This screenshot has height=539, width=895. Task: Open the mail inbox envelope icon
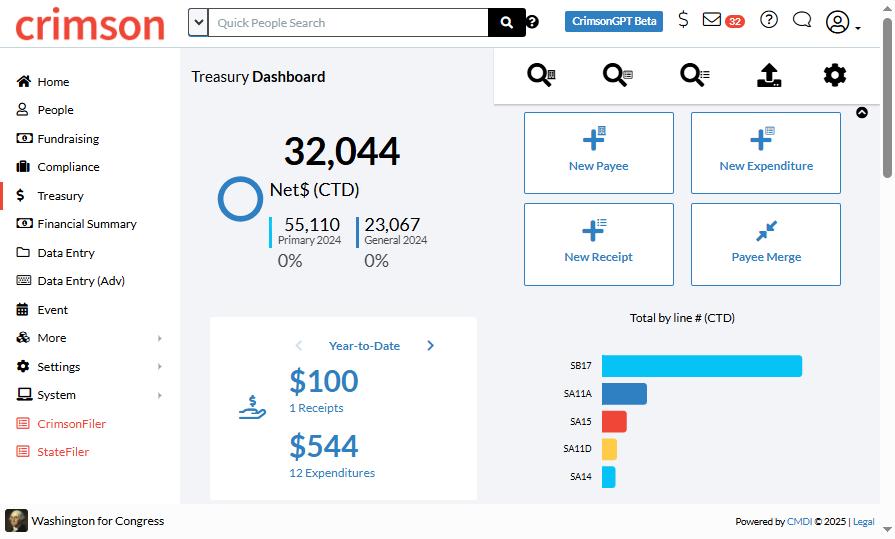(712, 20)
